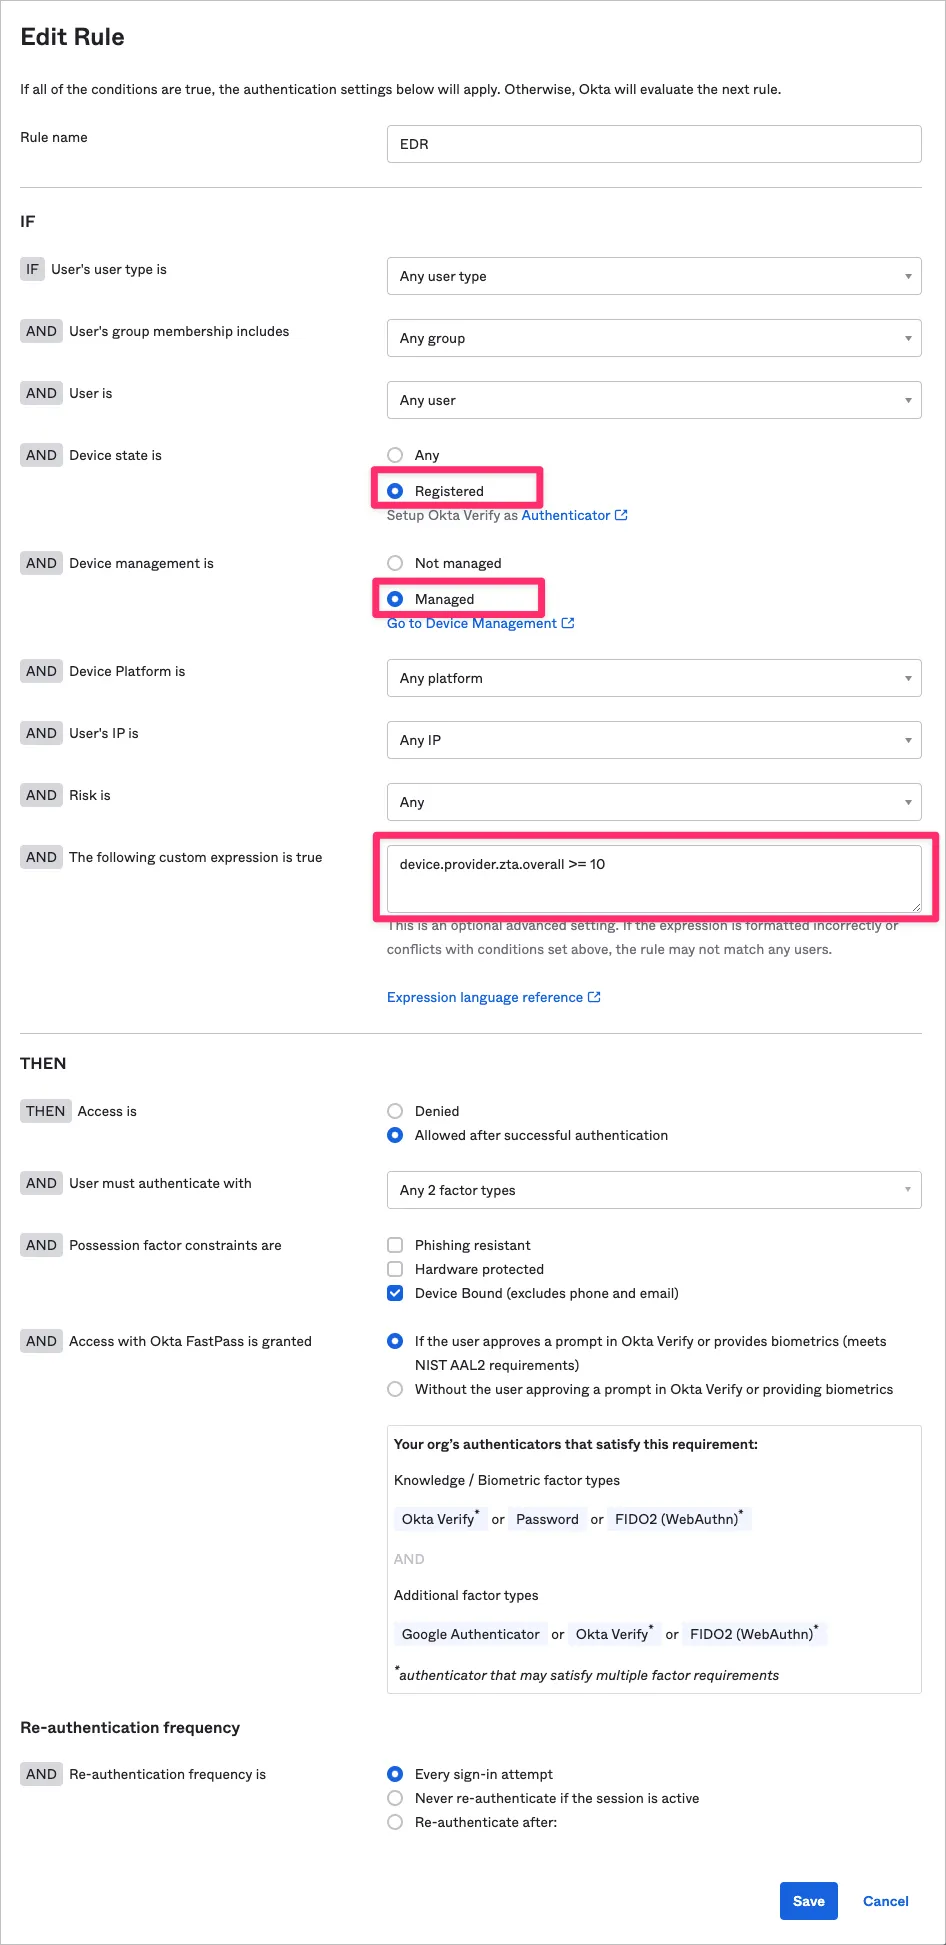This screenshot has width=946, height=1945.
Task: Open the Any platform dropdown
Action: tap(653, 678)
